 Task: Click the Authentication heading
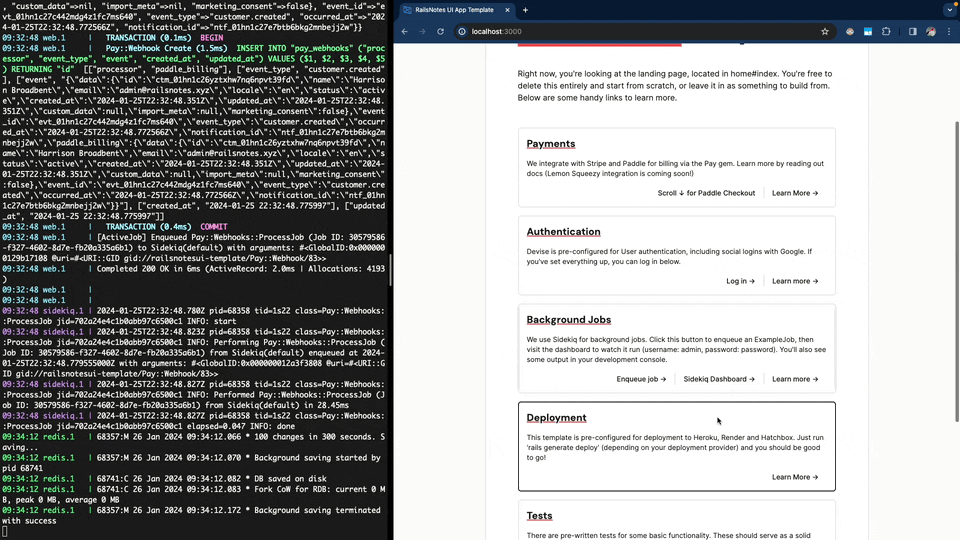coord(563,231)
